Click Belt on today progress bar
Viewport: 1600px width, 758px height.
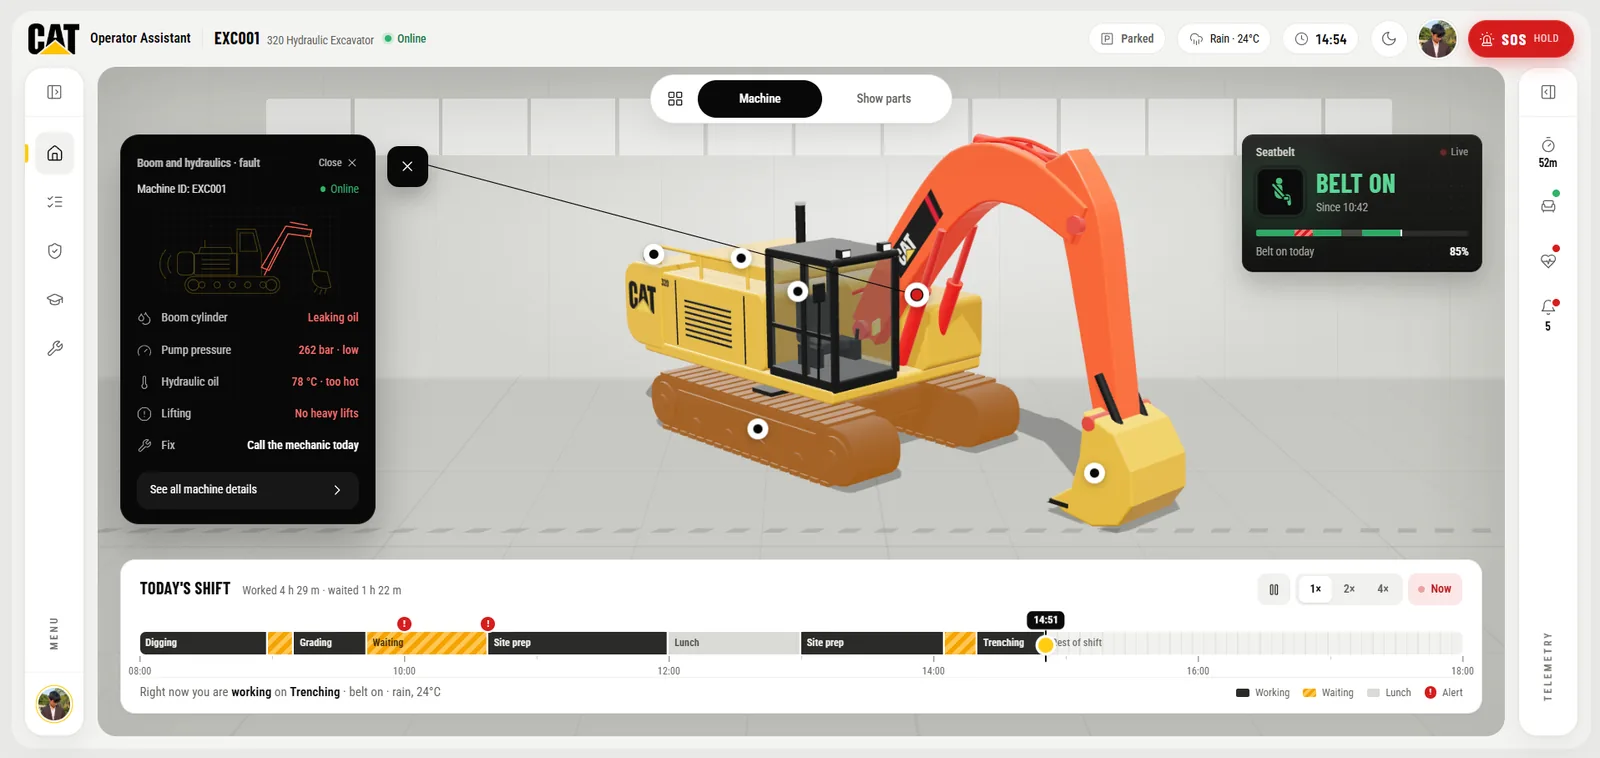coord(1362,233)
